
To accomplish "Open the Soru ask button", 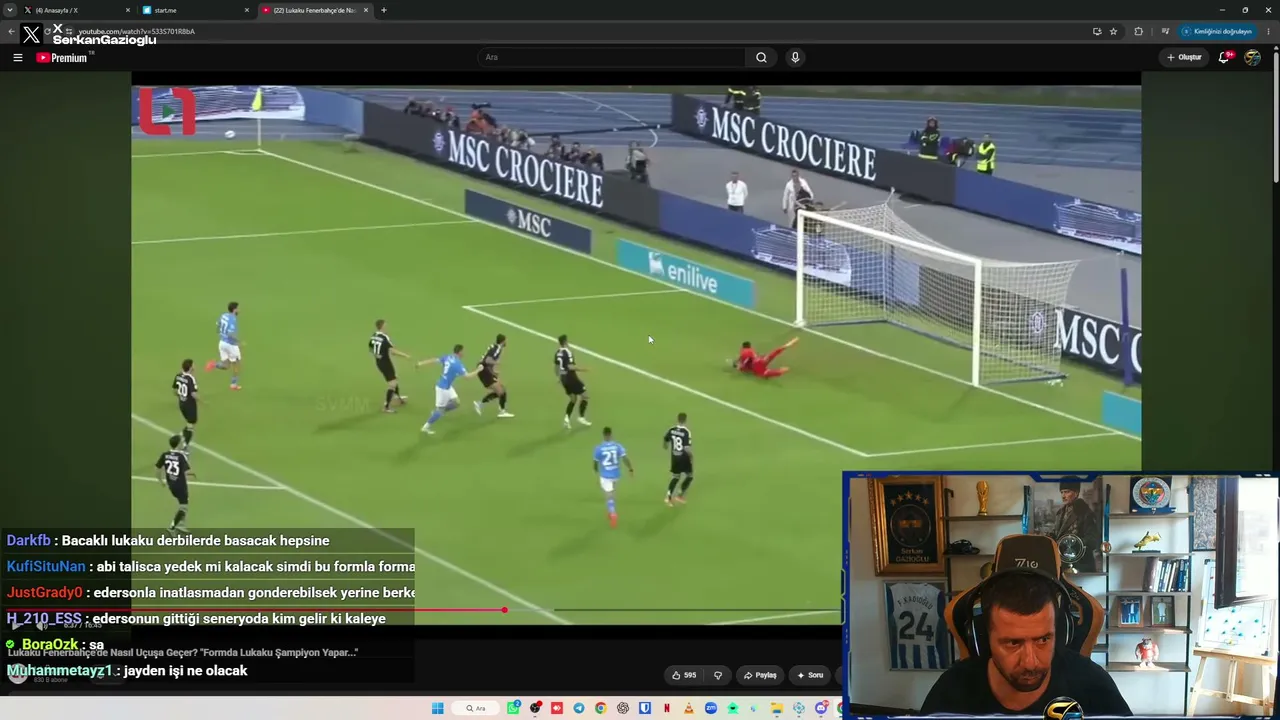I will pyautogui.click(x=810, y=675).
